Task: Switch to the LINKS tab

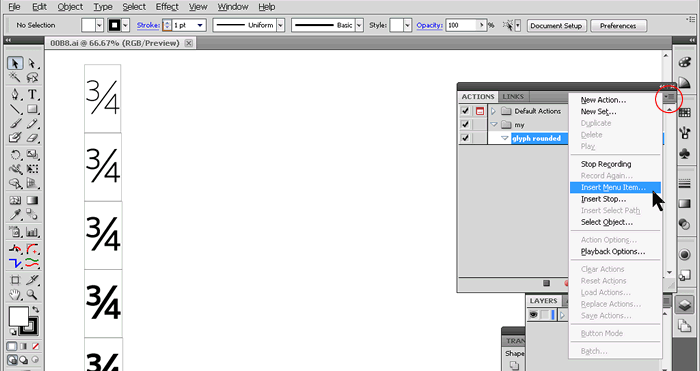Action: pos(512,96)
